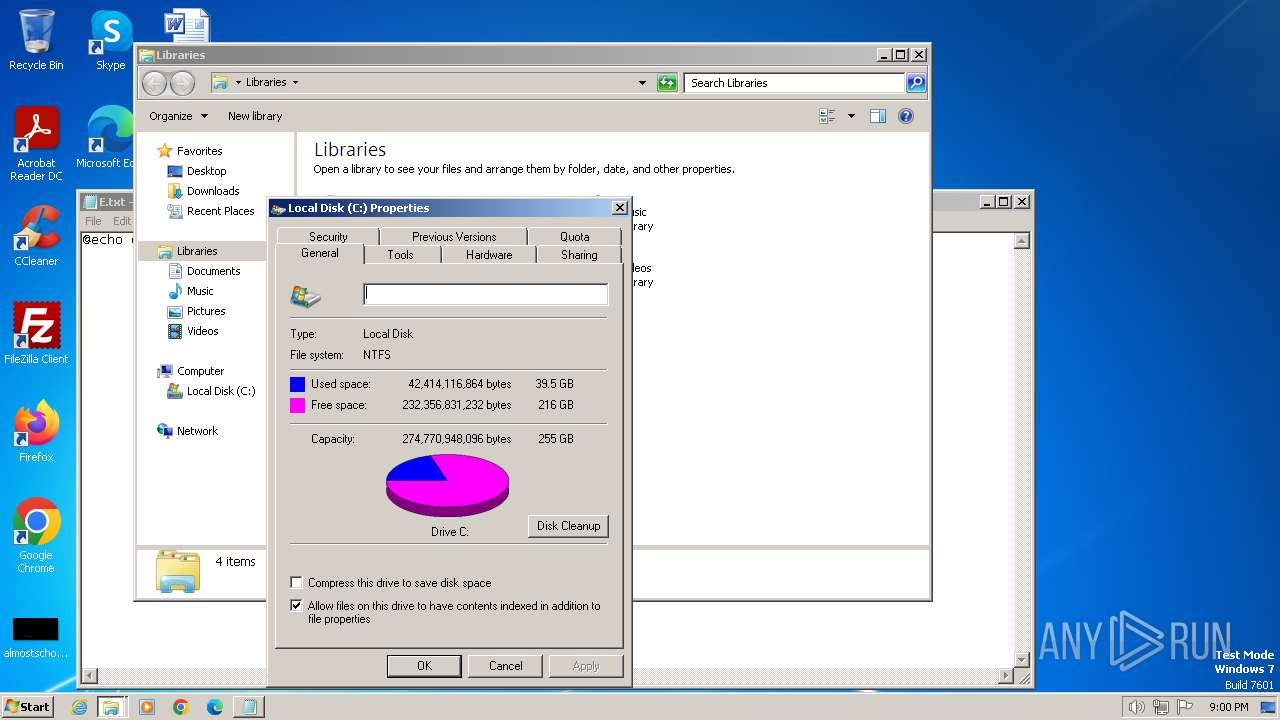Switch to the Previous Versions tab
The width and height of the screenshot is (1280, 720).
pos(454,237)
